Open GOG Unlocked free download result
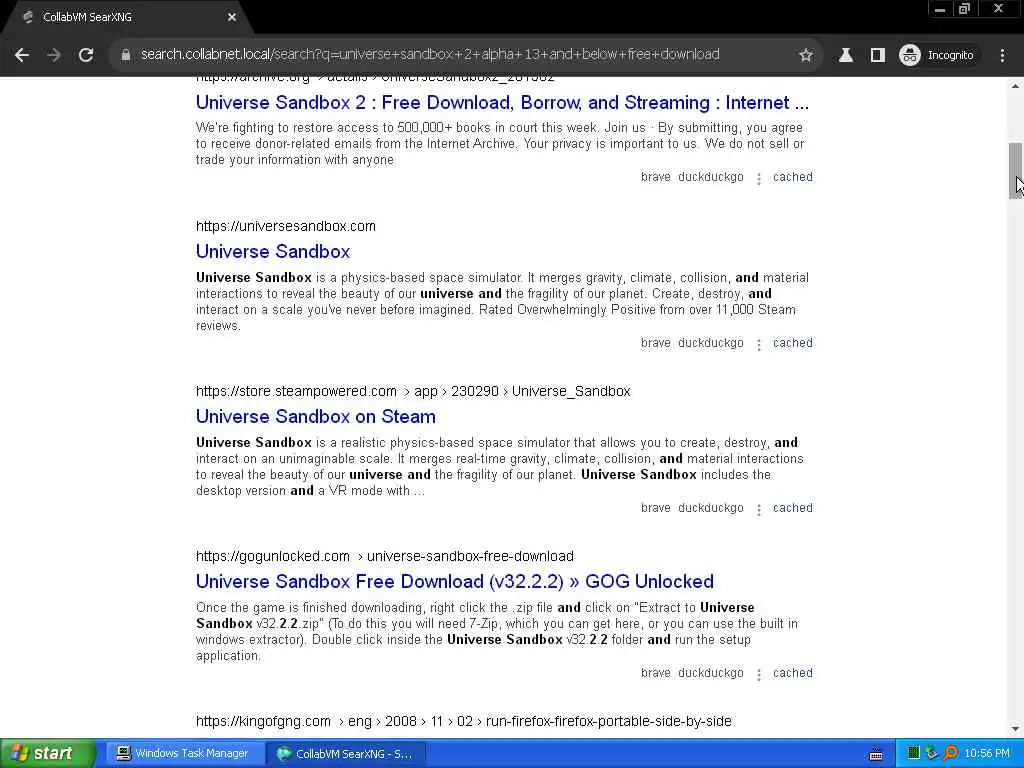The image size is (1024, 768). tap(455, 581)
